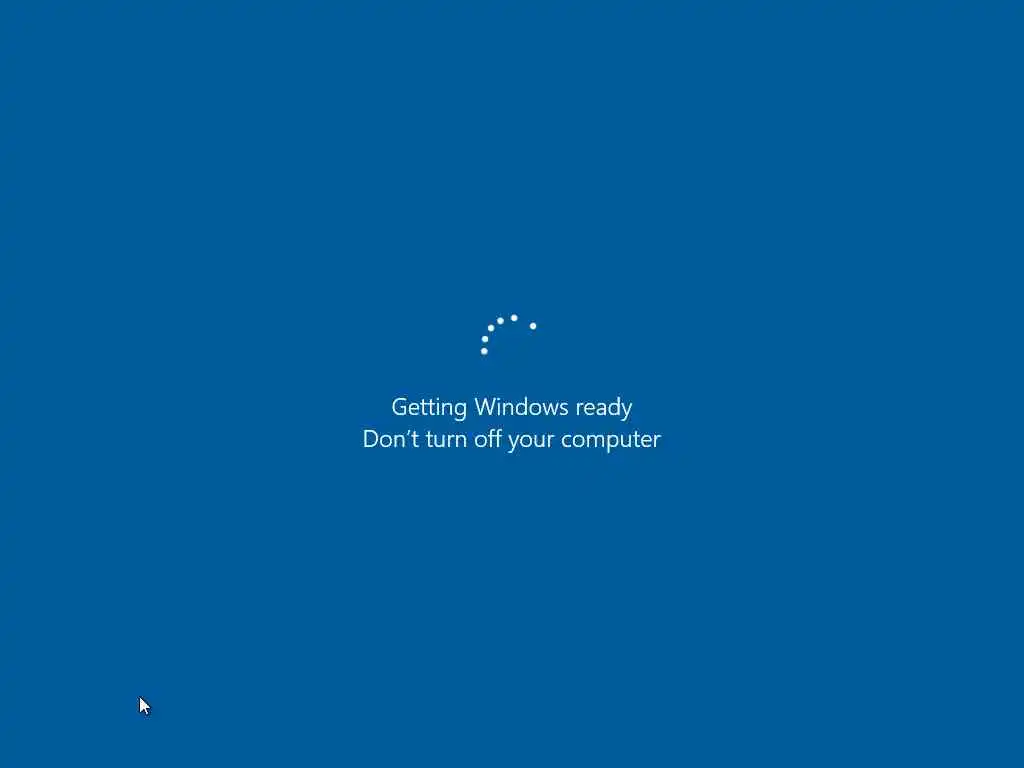Click the word "computer"
The image size is (1024, 768).
coord(611,441)
